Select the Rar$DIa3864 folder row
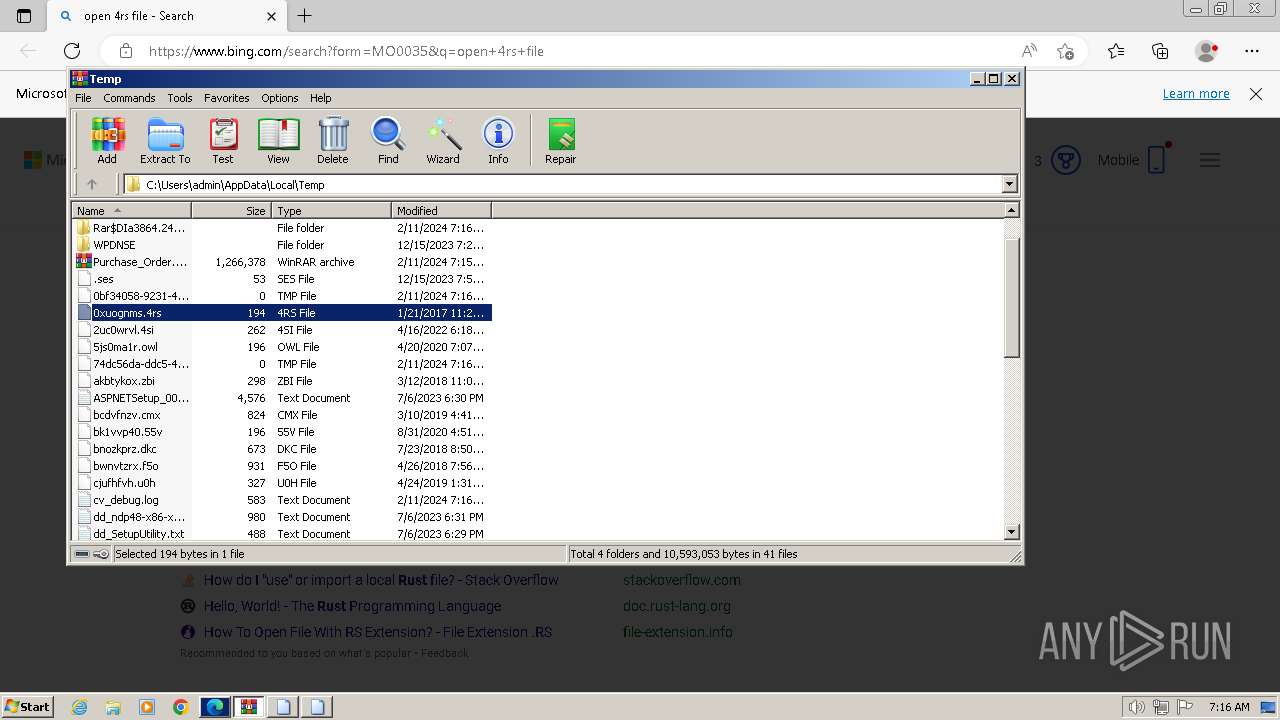The height and width of the screenshot is (720, 1280). click(280, 228)
